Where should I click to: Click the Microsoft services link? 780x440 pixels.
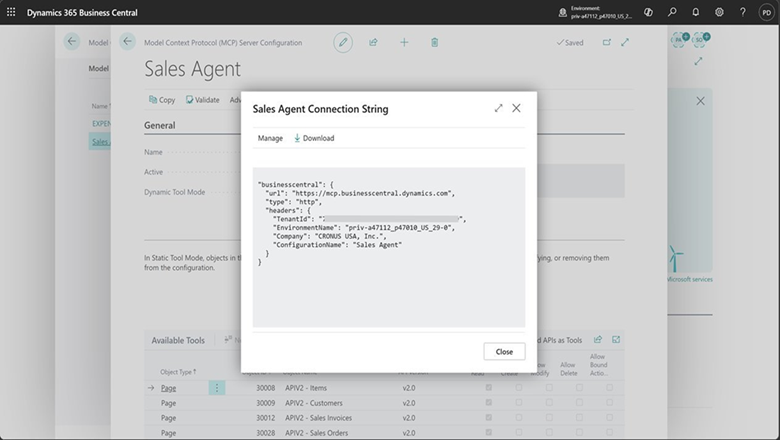tap(690, 279)
